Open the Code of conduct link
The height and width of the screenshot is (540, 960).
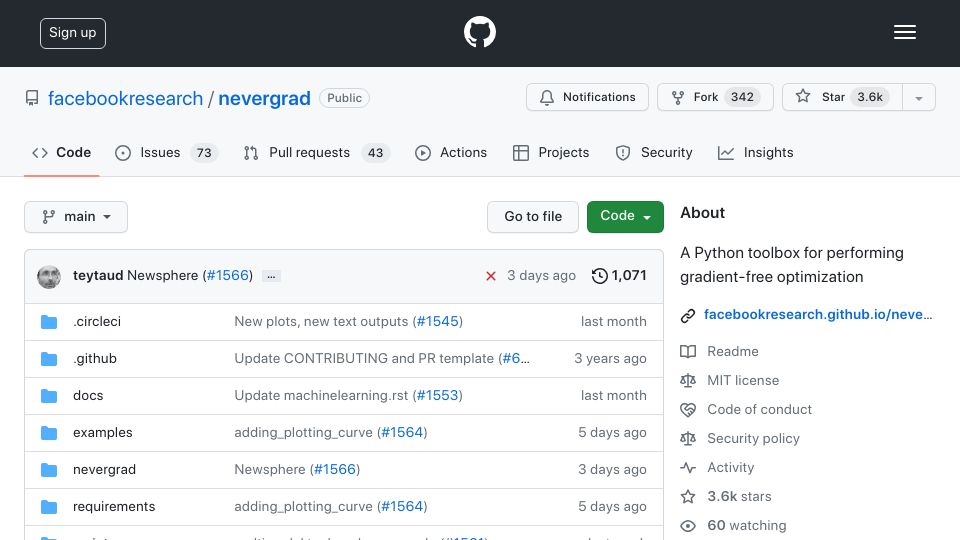coord(759,410)
